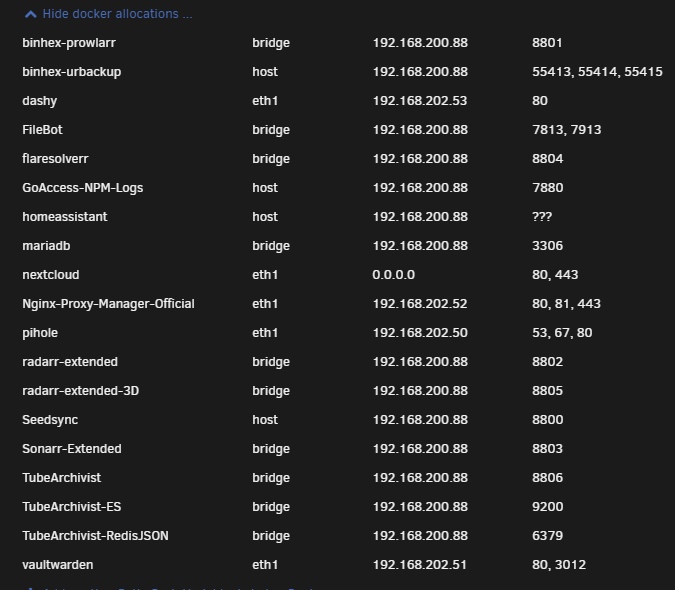Click pihole IP address 192.168.202.50
The image size is (675, 590).
420,333
